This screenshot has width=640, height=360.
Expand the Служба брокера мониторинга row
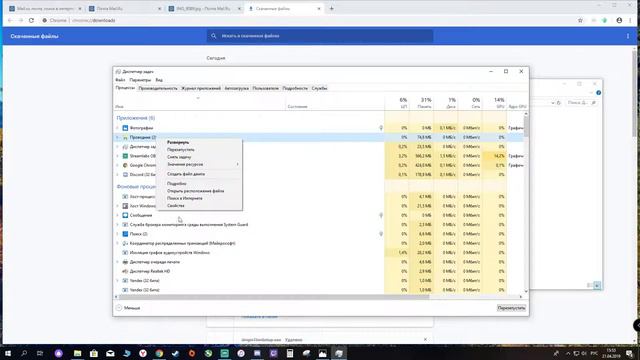(x=118, y=224)
